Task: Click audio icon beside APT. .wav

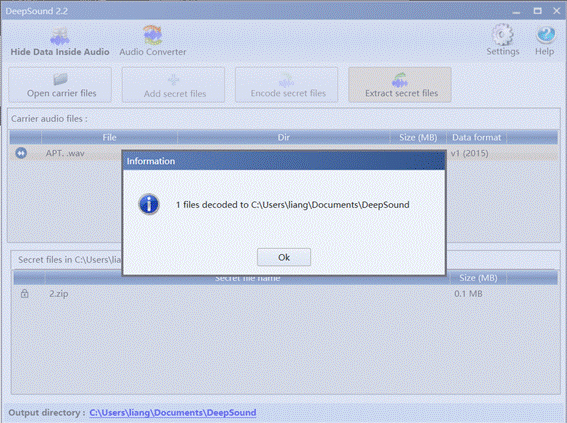Action: 21,153
